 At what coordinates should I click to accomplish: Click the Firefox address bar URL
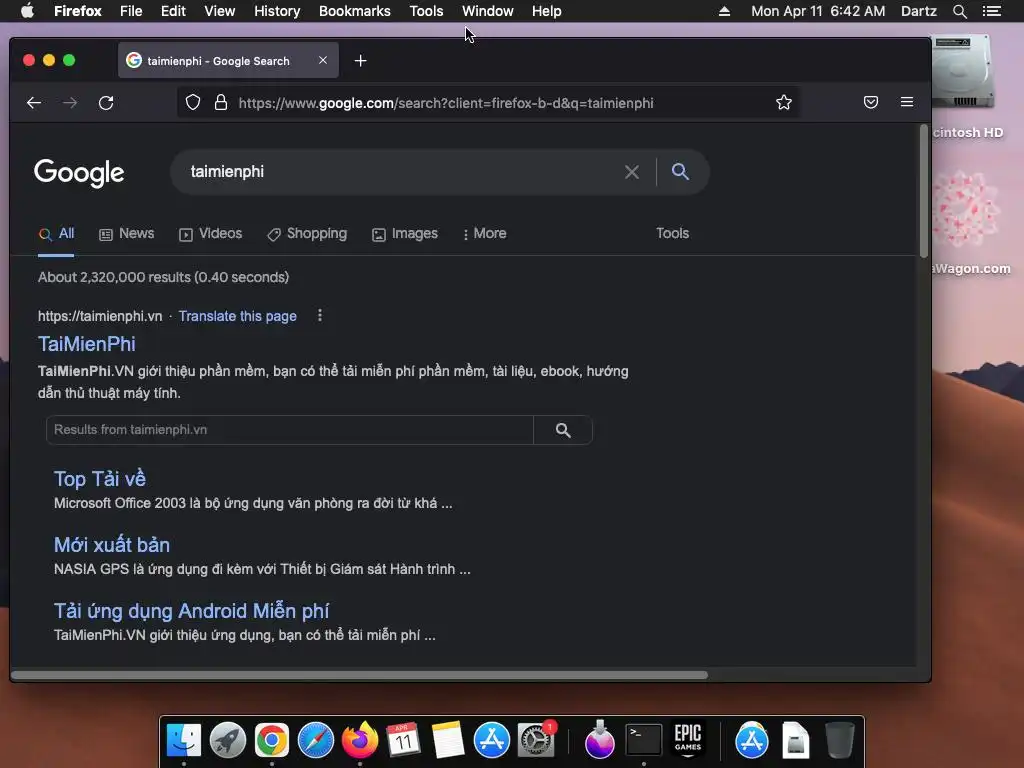pos(446,103)
